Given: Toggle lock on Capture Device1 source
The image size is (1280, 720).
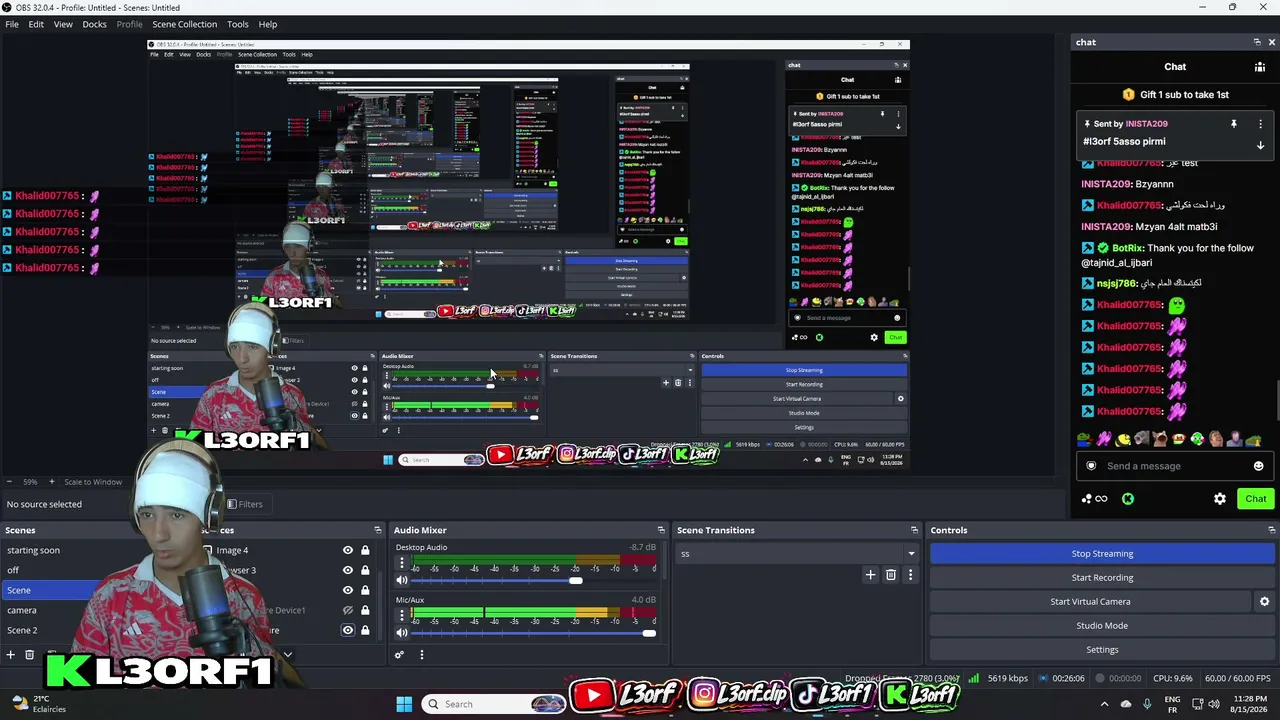Looking at the screenshot, I should point(365,610).
